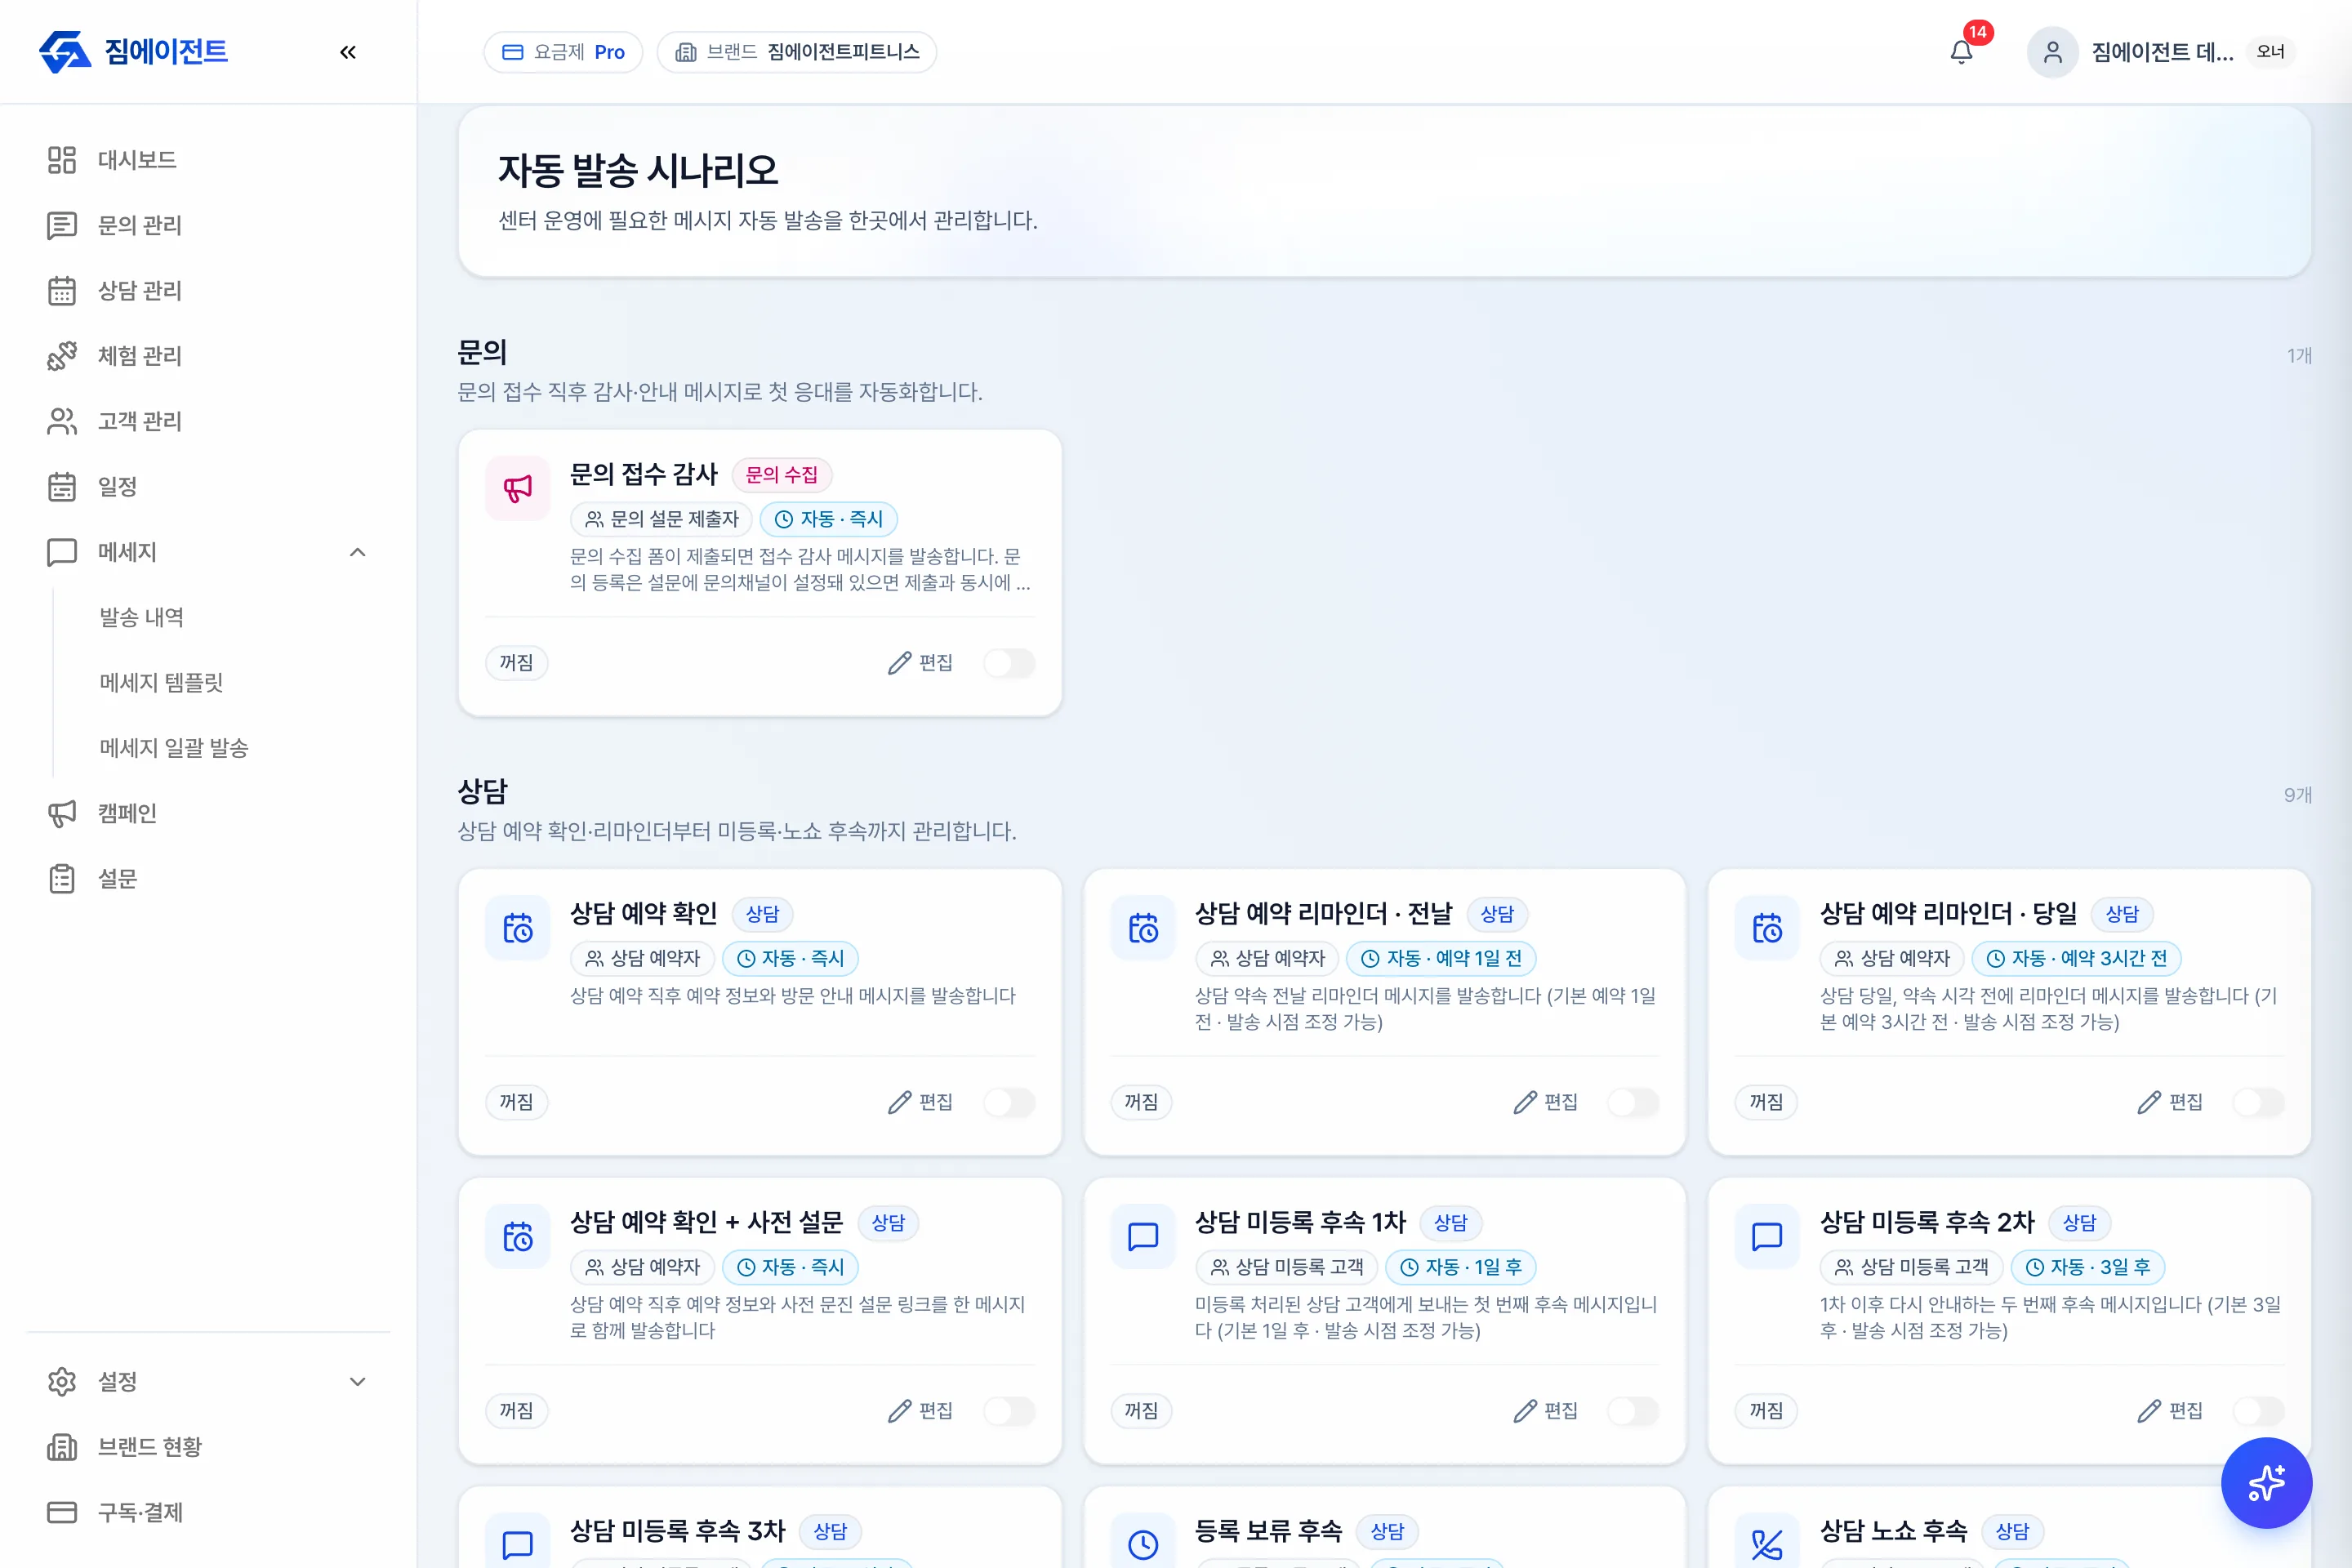
Task: Open the 짐에이전트 데... account menu
Action: coord(2161,52)
